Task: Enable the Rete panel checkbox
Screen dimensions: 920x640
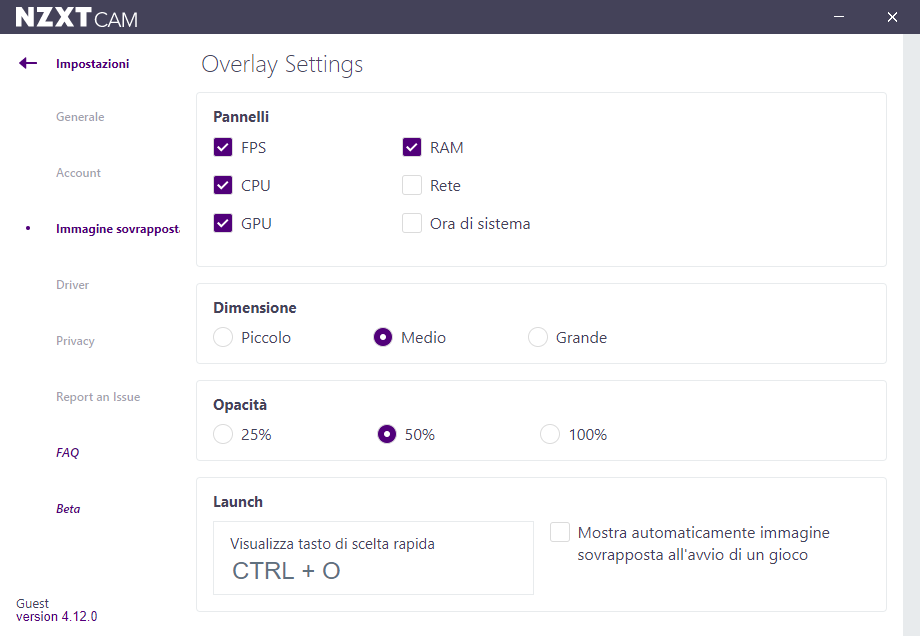Action: pyautogui.click(x=412, y=186)
